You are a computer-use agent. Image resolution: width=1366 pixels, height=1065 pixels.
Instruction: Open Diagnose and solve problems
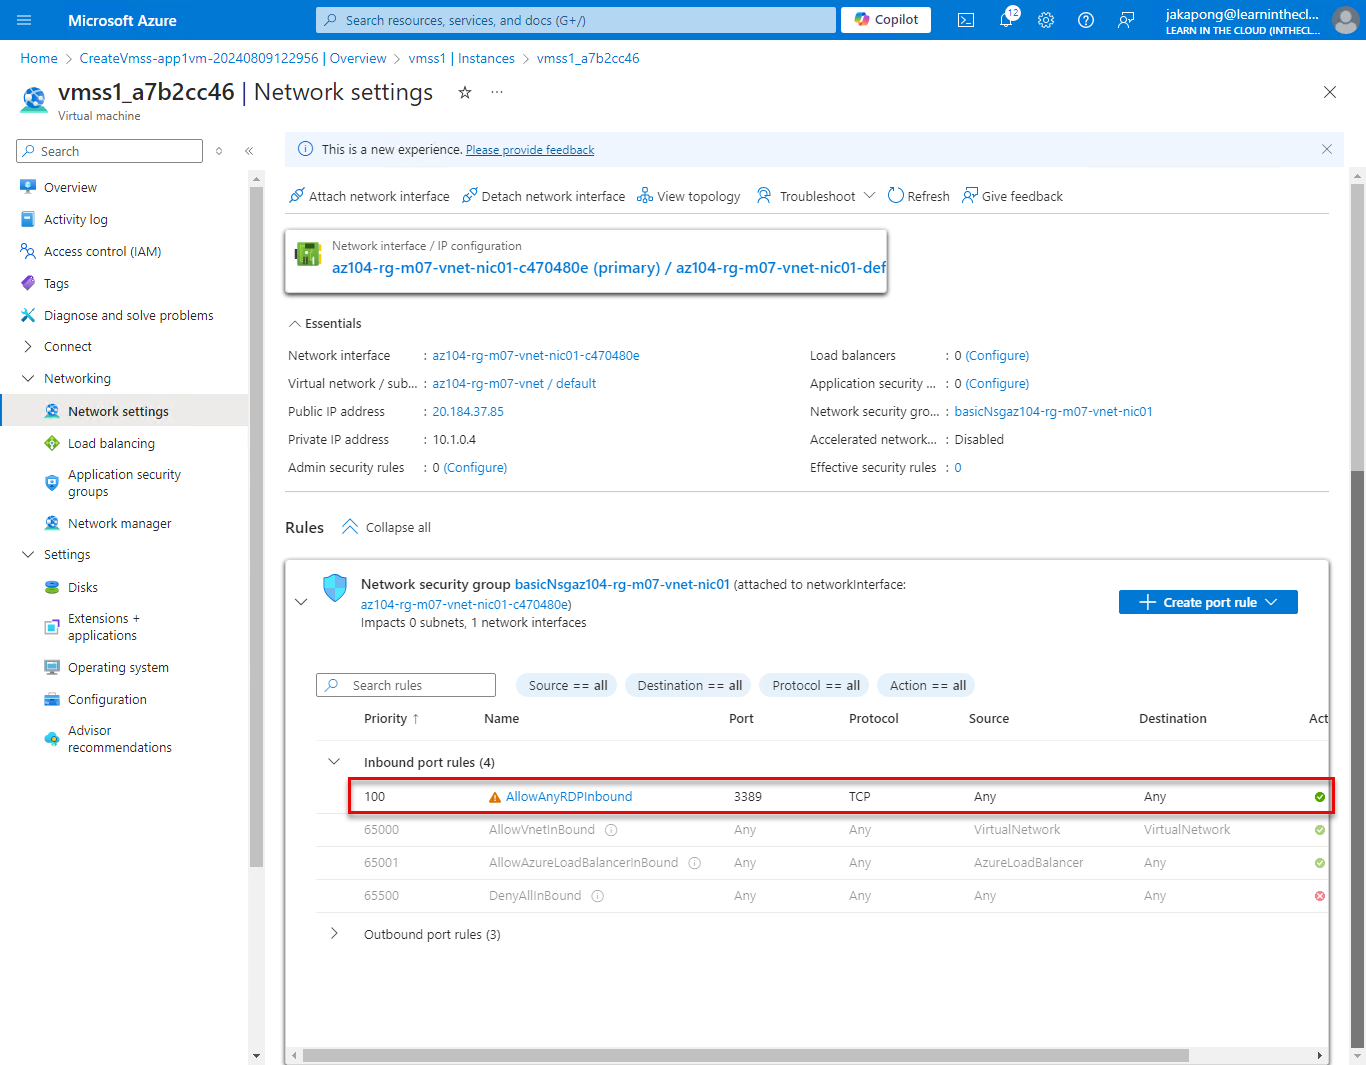(128, 315)
